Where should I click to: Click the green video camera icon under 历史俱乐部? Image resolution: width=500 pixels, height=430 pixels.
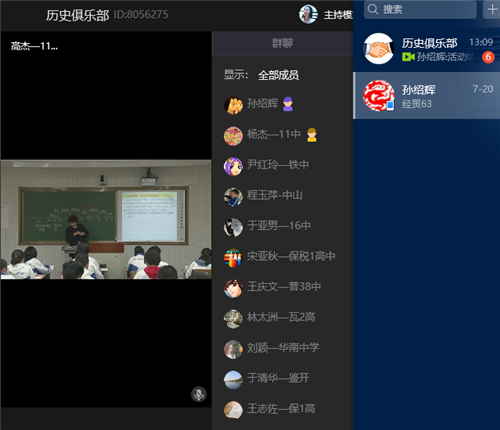point(408,57)
